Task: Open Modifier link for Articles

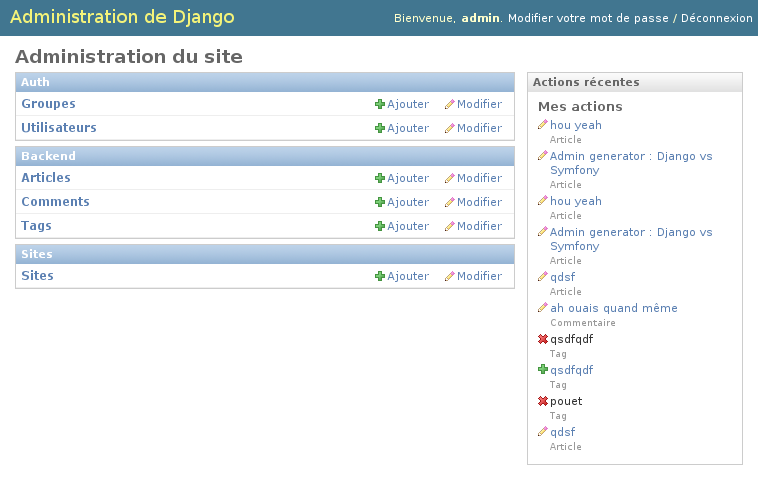Action: 480,178
